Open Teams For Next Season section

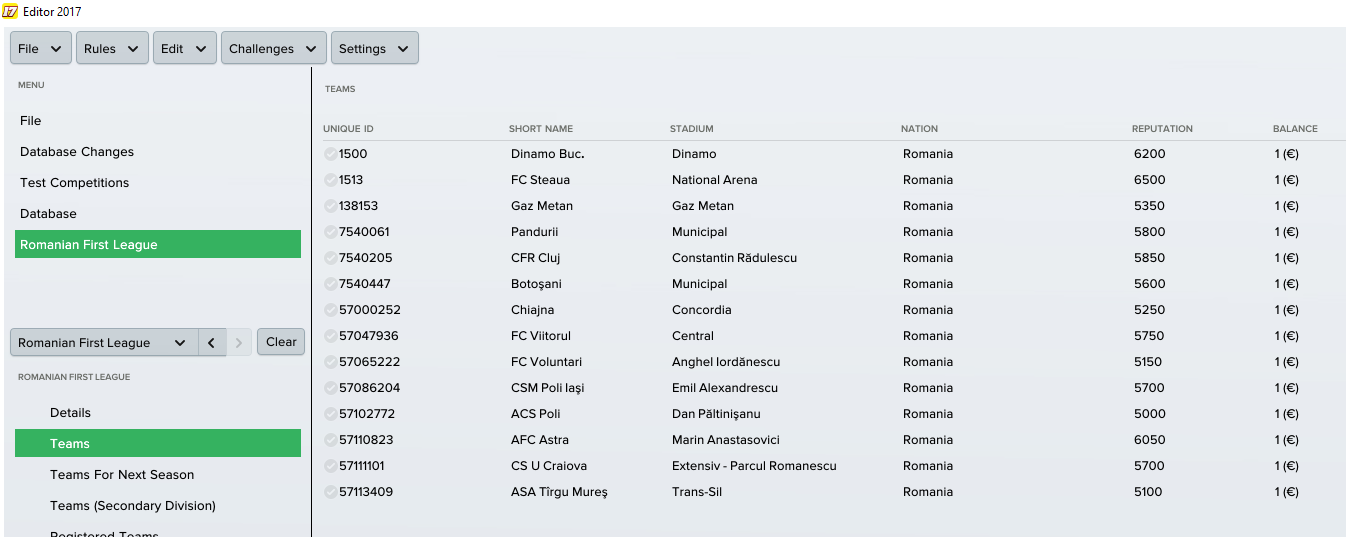point(122,475)
